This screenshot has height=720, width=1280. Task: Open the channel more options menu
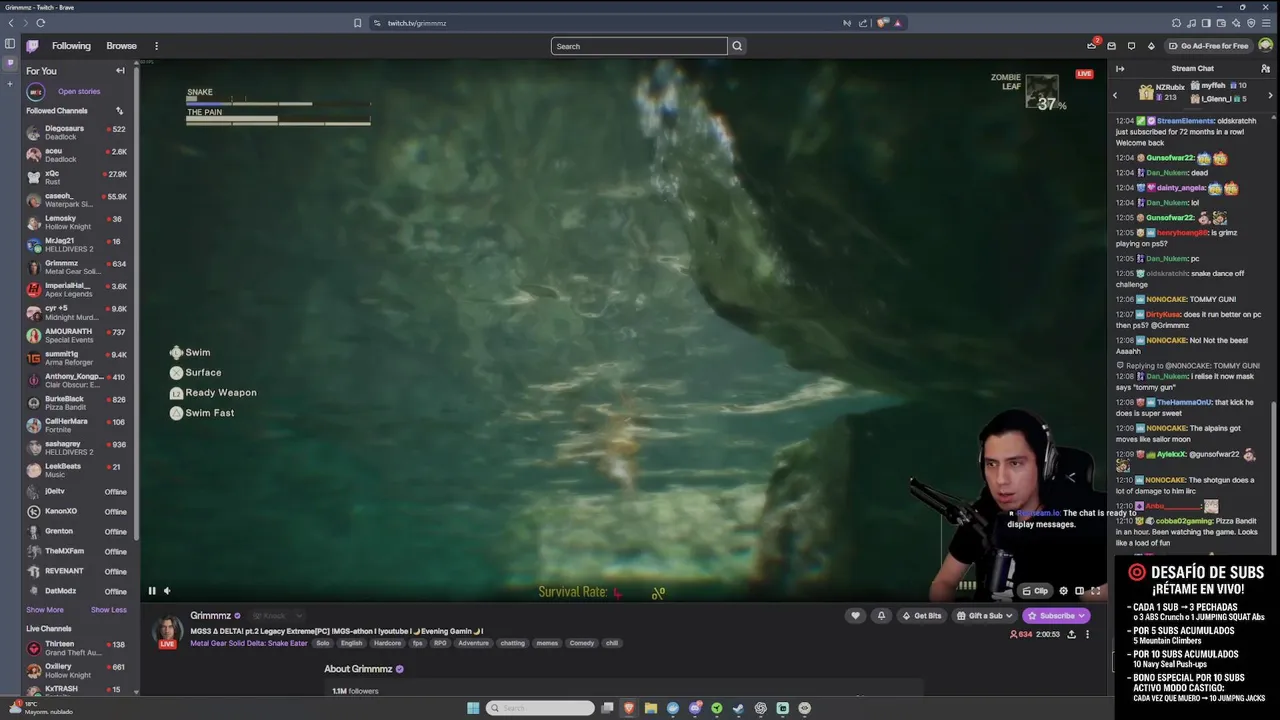tap(1087, 634)
